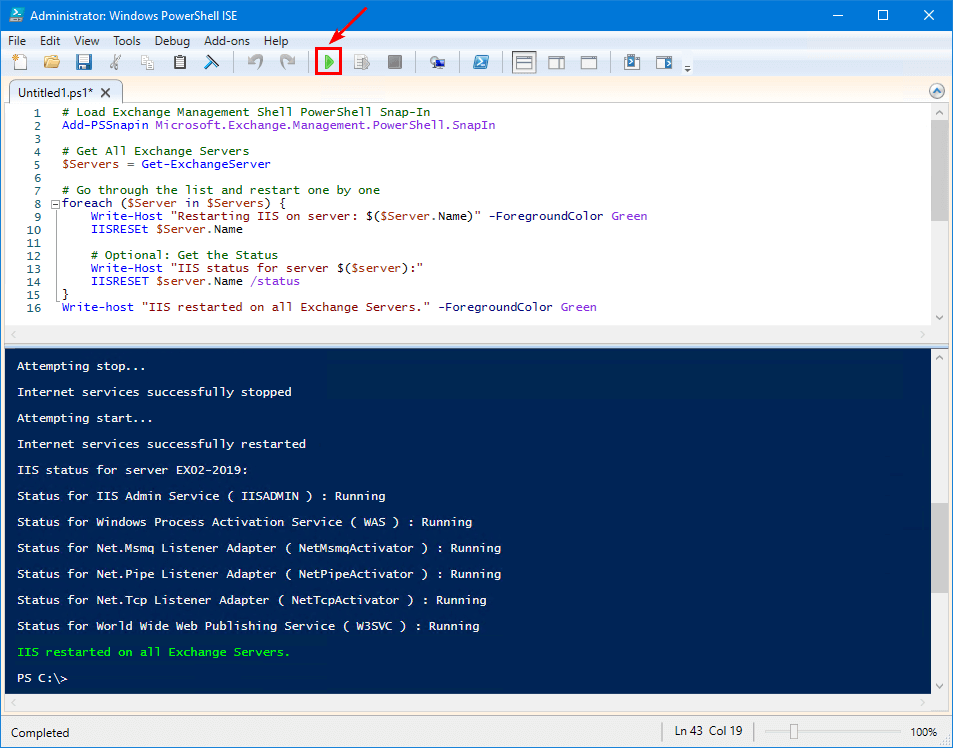Open the File menu
The image size is (953, 748).
click(x=17, y=41)
